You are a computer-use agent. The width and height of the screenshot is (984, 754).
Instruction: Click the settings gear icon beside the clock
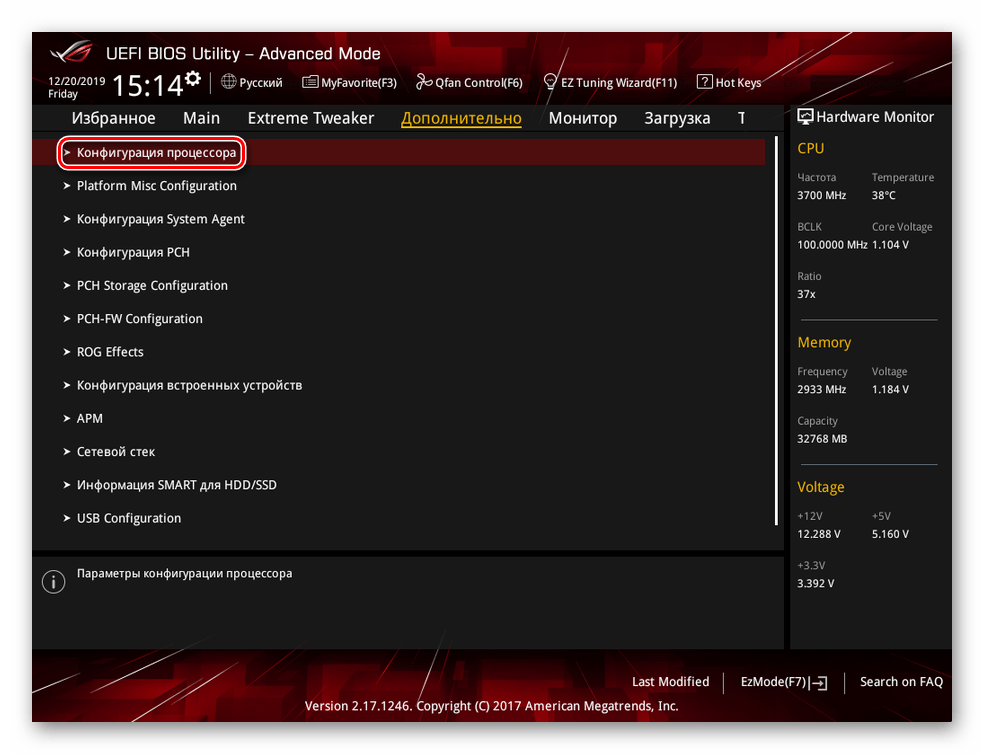click(192, 78)
